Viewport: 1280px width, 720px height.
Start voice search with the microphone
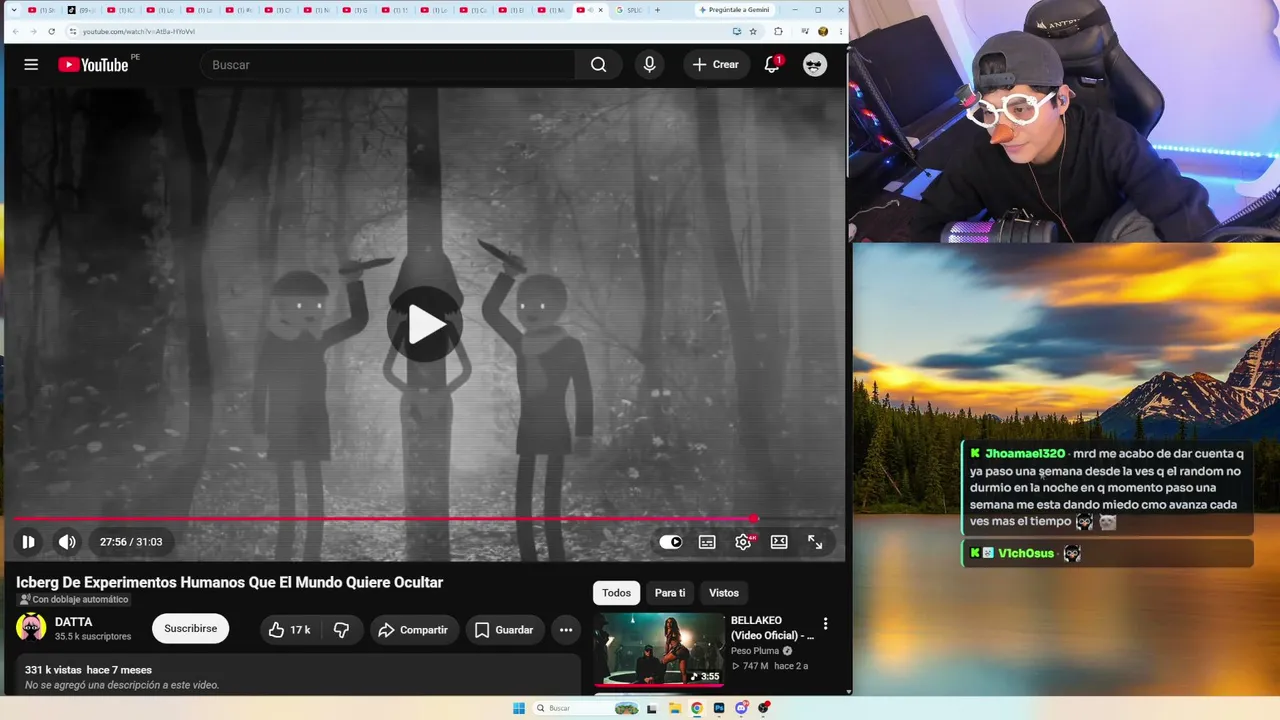650,65
